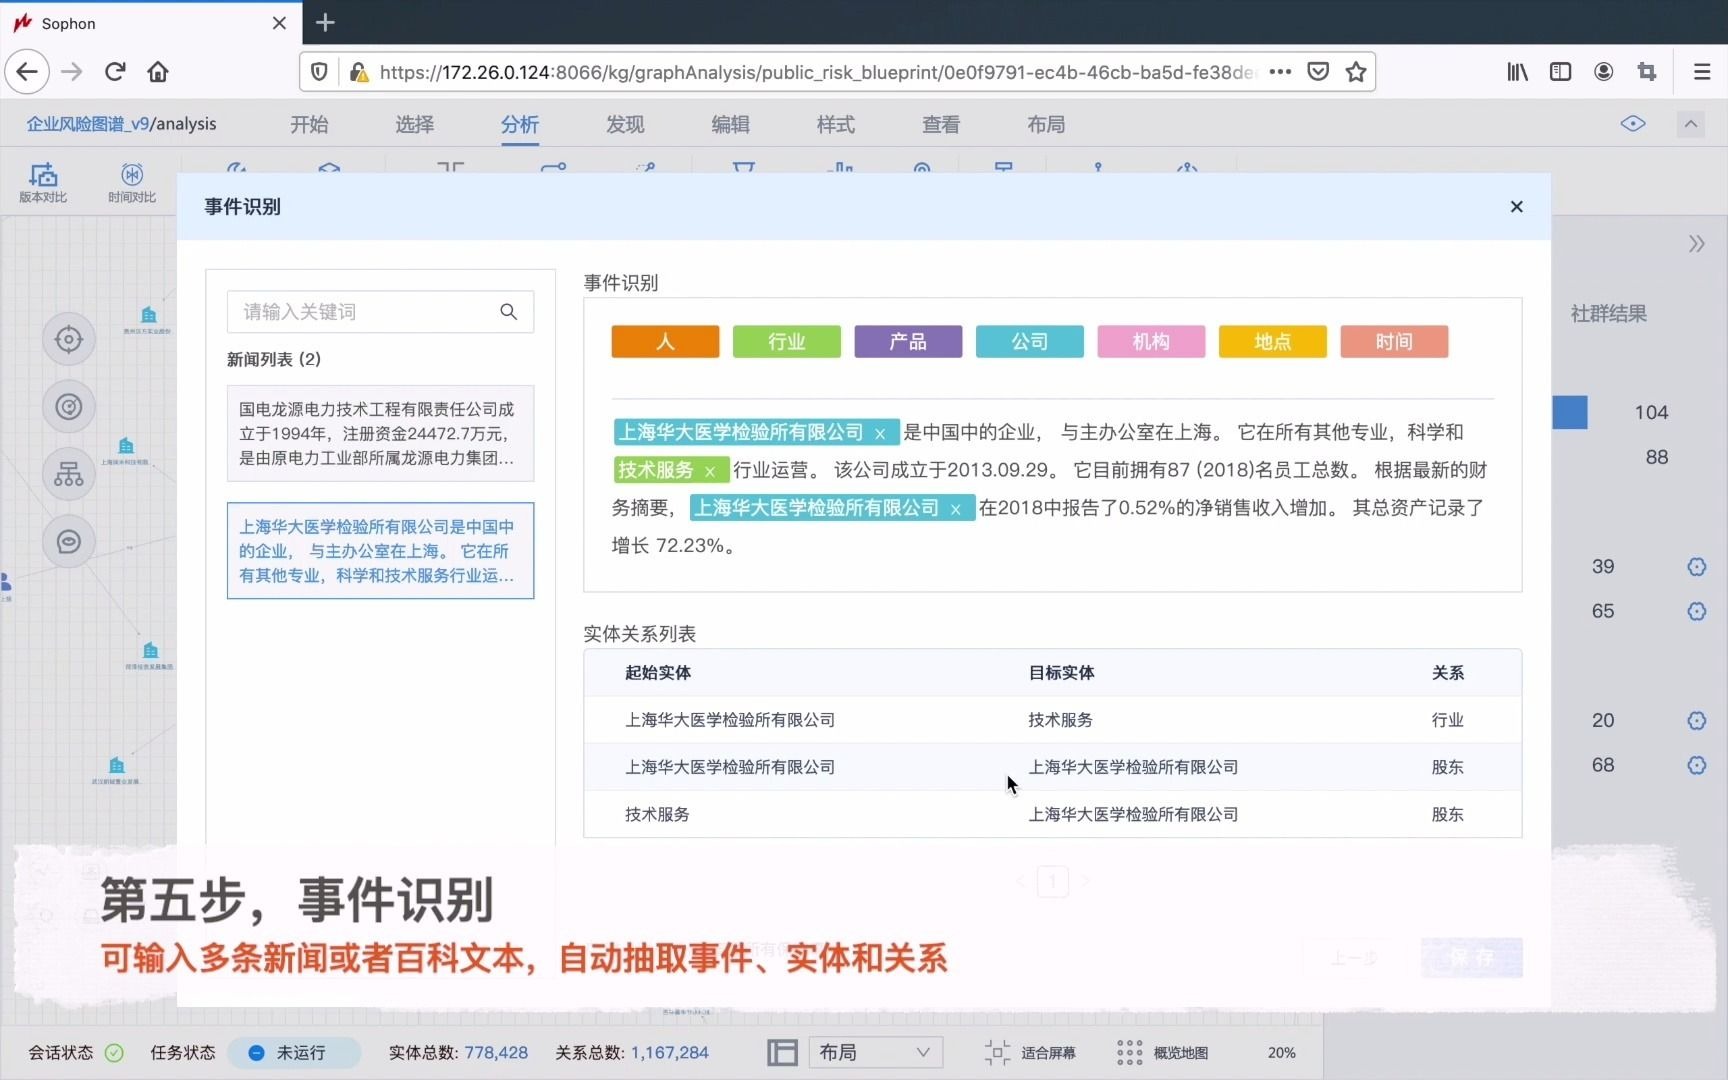Open the 时间对比 time compare tool
Image resolution: width=1728 pixels, height=1080 pixels.
pyautogui.click(x=132, y=183)
